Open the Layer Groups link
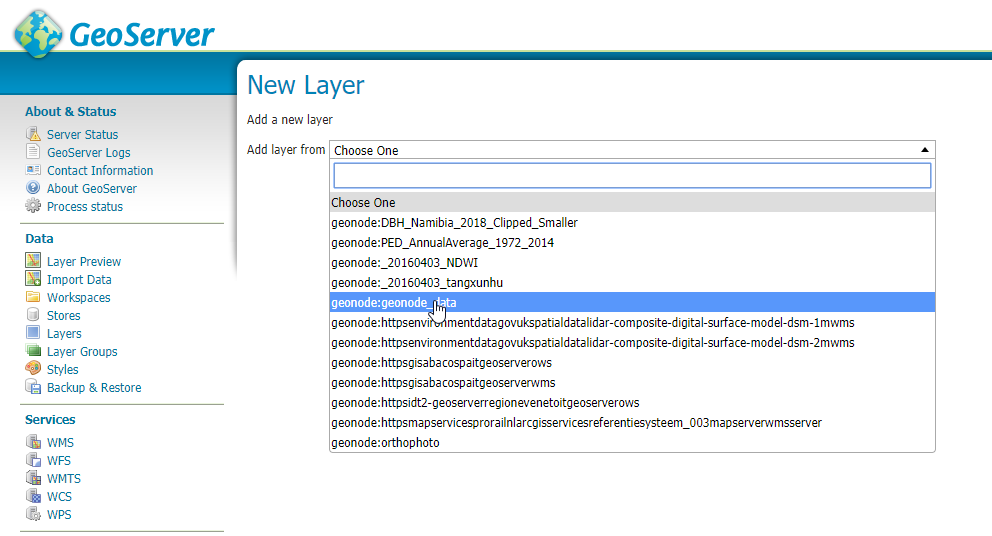Viewport: 992px width, 536px height. pos(82,351)
